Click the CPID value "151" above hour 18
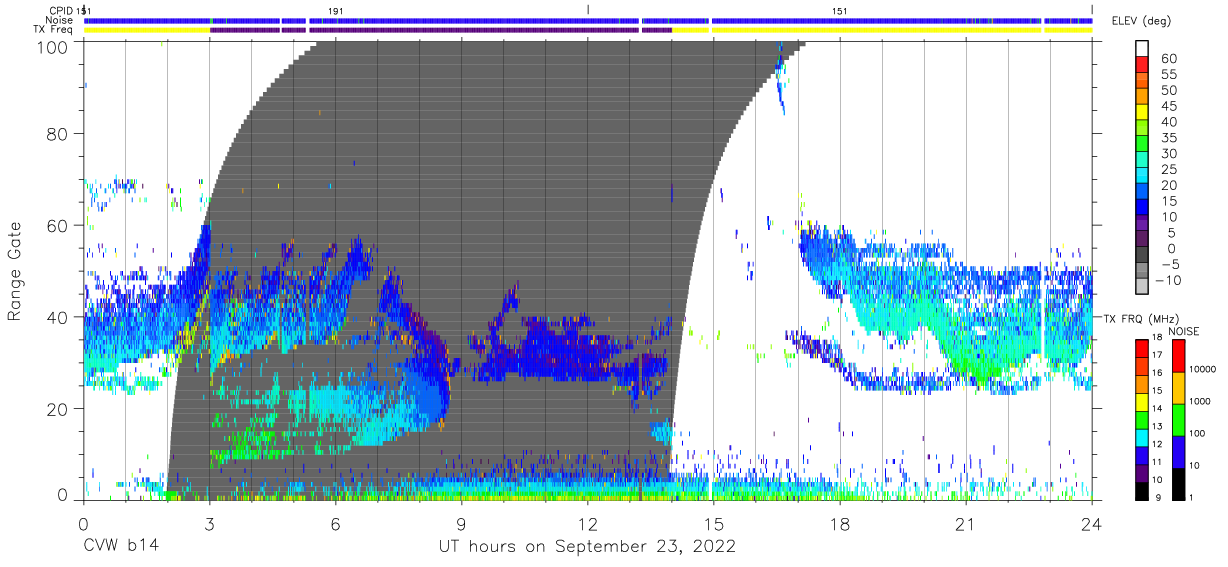Viewport: 1228px width, 567px height. pos(840,10)
